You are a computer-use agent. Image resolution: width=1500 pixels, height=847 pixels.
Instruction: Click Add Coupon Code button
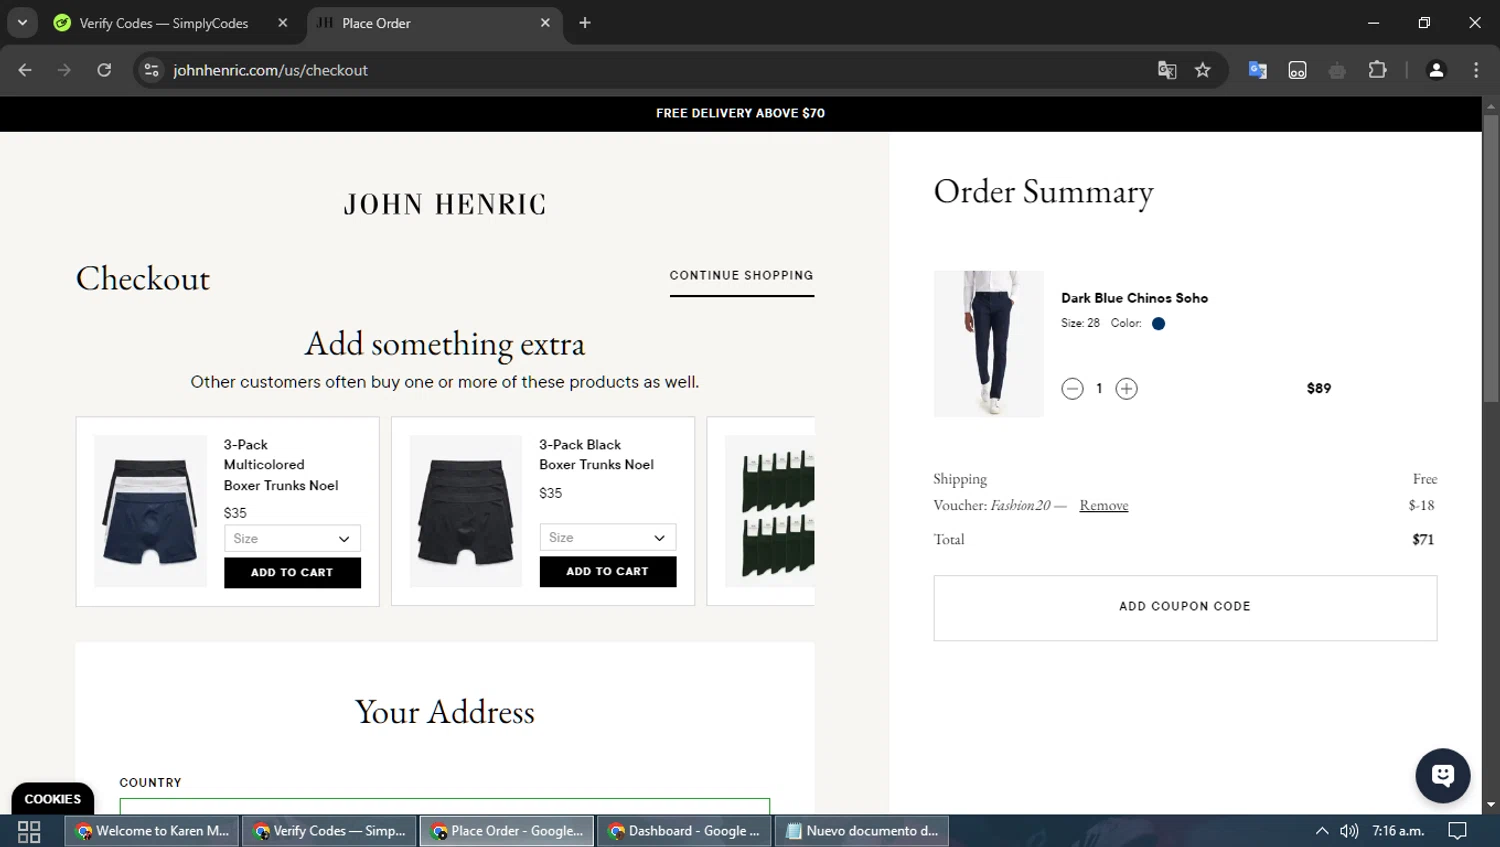point(1185,607)
